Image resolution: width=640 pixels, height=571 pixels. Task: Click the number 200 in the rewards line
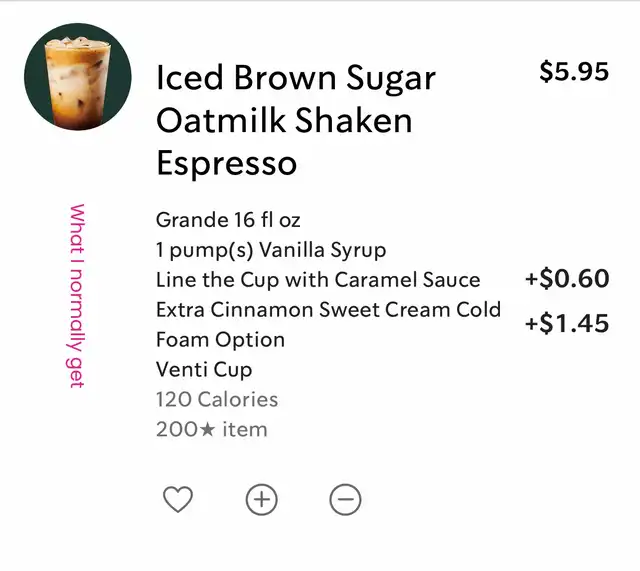178,430
